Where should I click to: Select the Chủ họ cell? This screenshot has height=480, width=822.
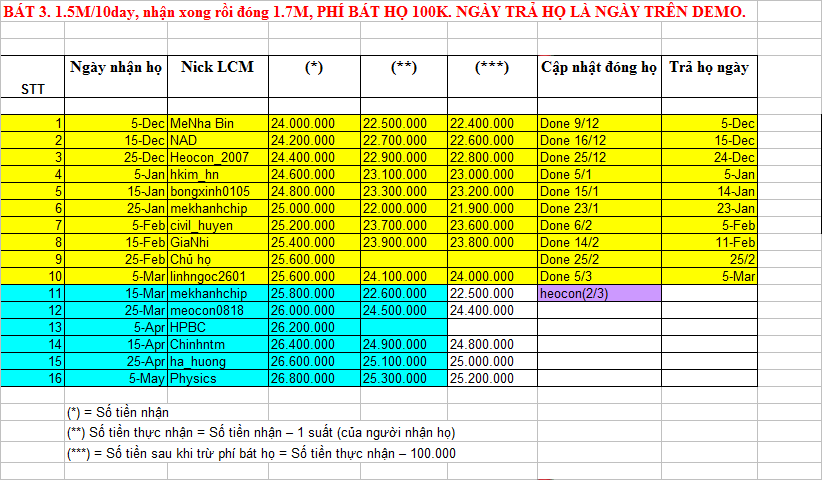point(217,260)
